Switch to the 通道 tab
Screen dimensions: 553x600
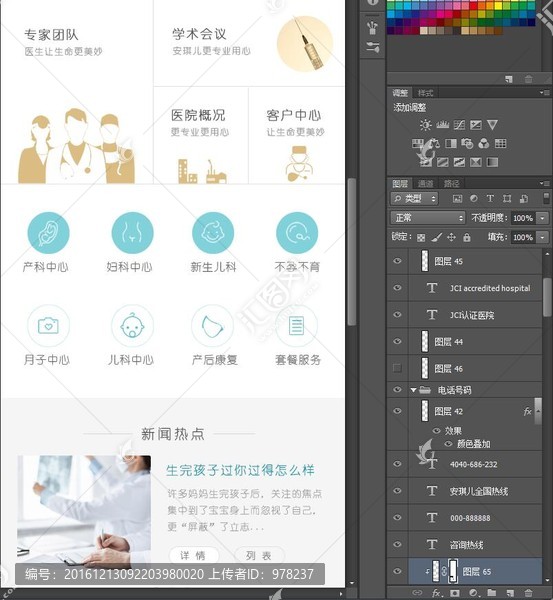tap(425, 184)
